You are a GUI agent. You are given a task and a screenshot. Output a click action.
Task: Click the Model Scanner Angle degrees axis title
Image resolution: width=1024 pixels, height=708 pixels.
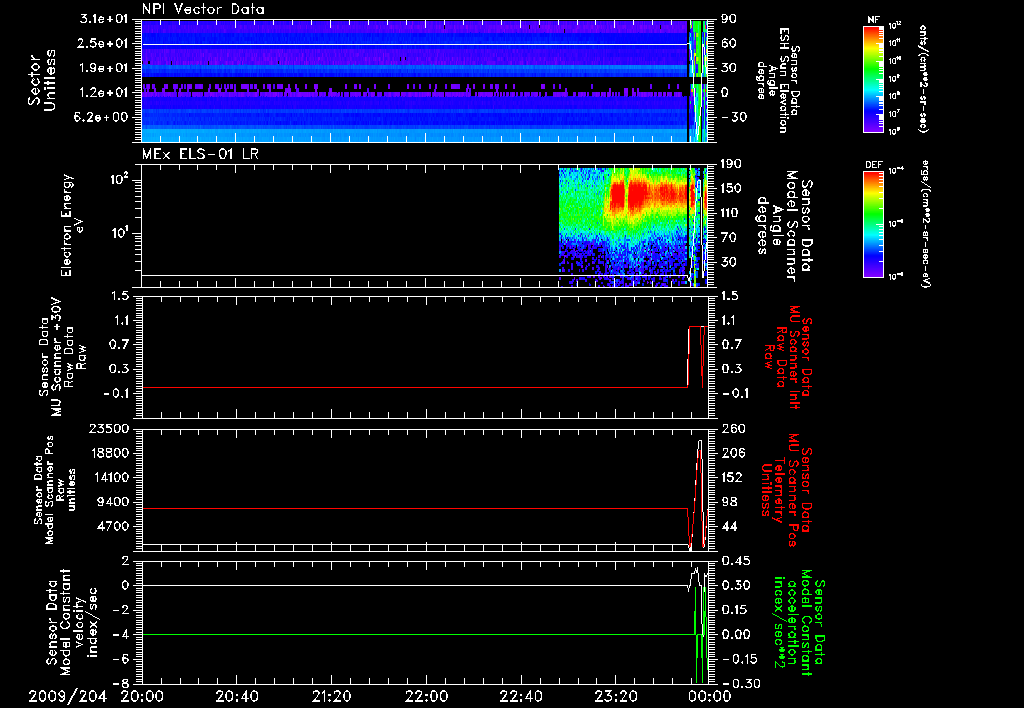click(784, 225)
